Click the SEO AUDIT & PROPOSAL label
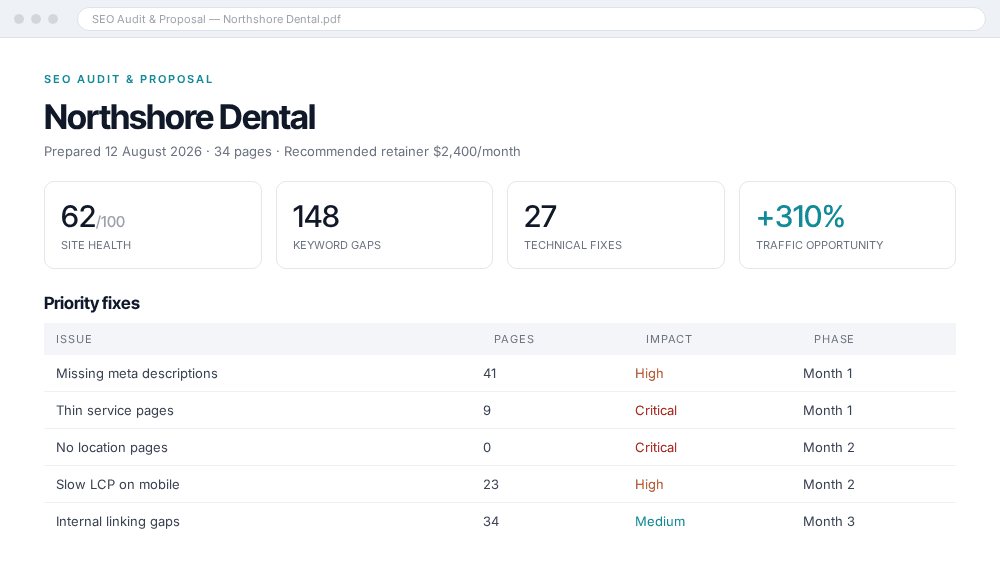Screen dimensions: 1000x562 coord(128,79)
